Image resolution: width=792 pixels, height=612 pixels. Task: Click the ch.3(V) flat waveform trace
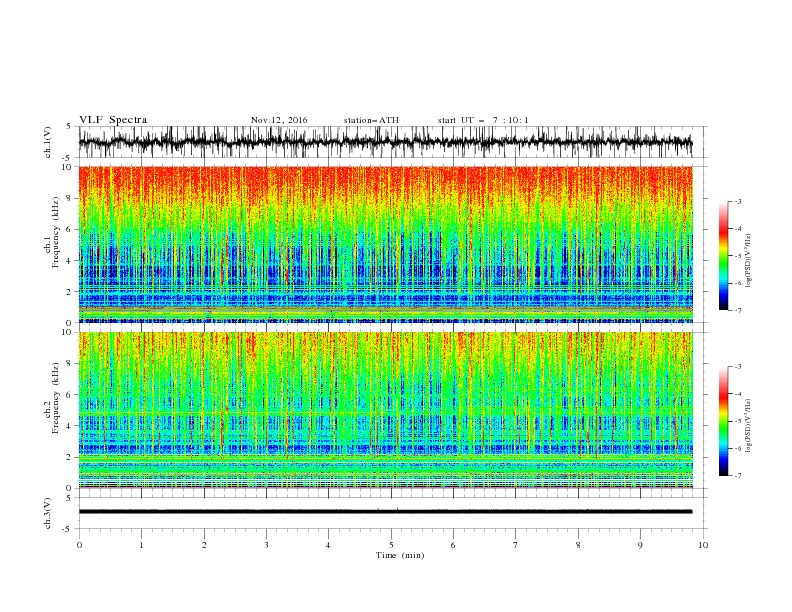[x=385, y=512]
